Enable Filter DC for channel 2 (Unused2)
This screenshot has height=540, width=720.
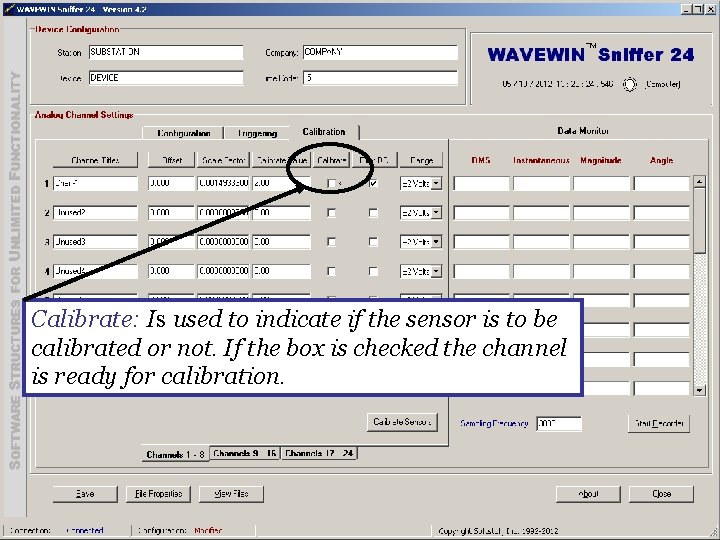pyautogui.click(x=373, y=213)
